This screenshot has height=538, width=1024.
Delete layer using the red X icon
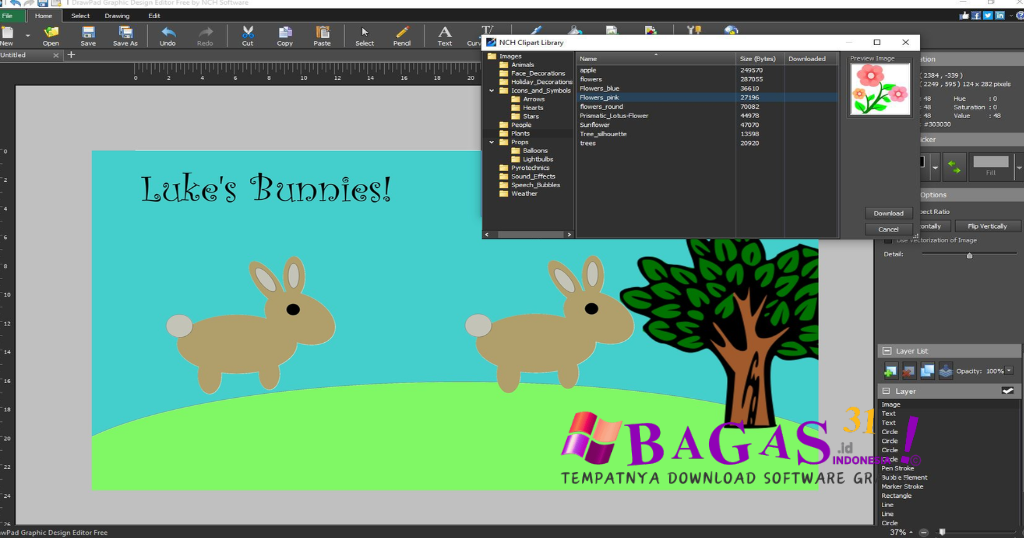[x=908, y=371]
